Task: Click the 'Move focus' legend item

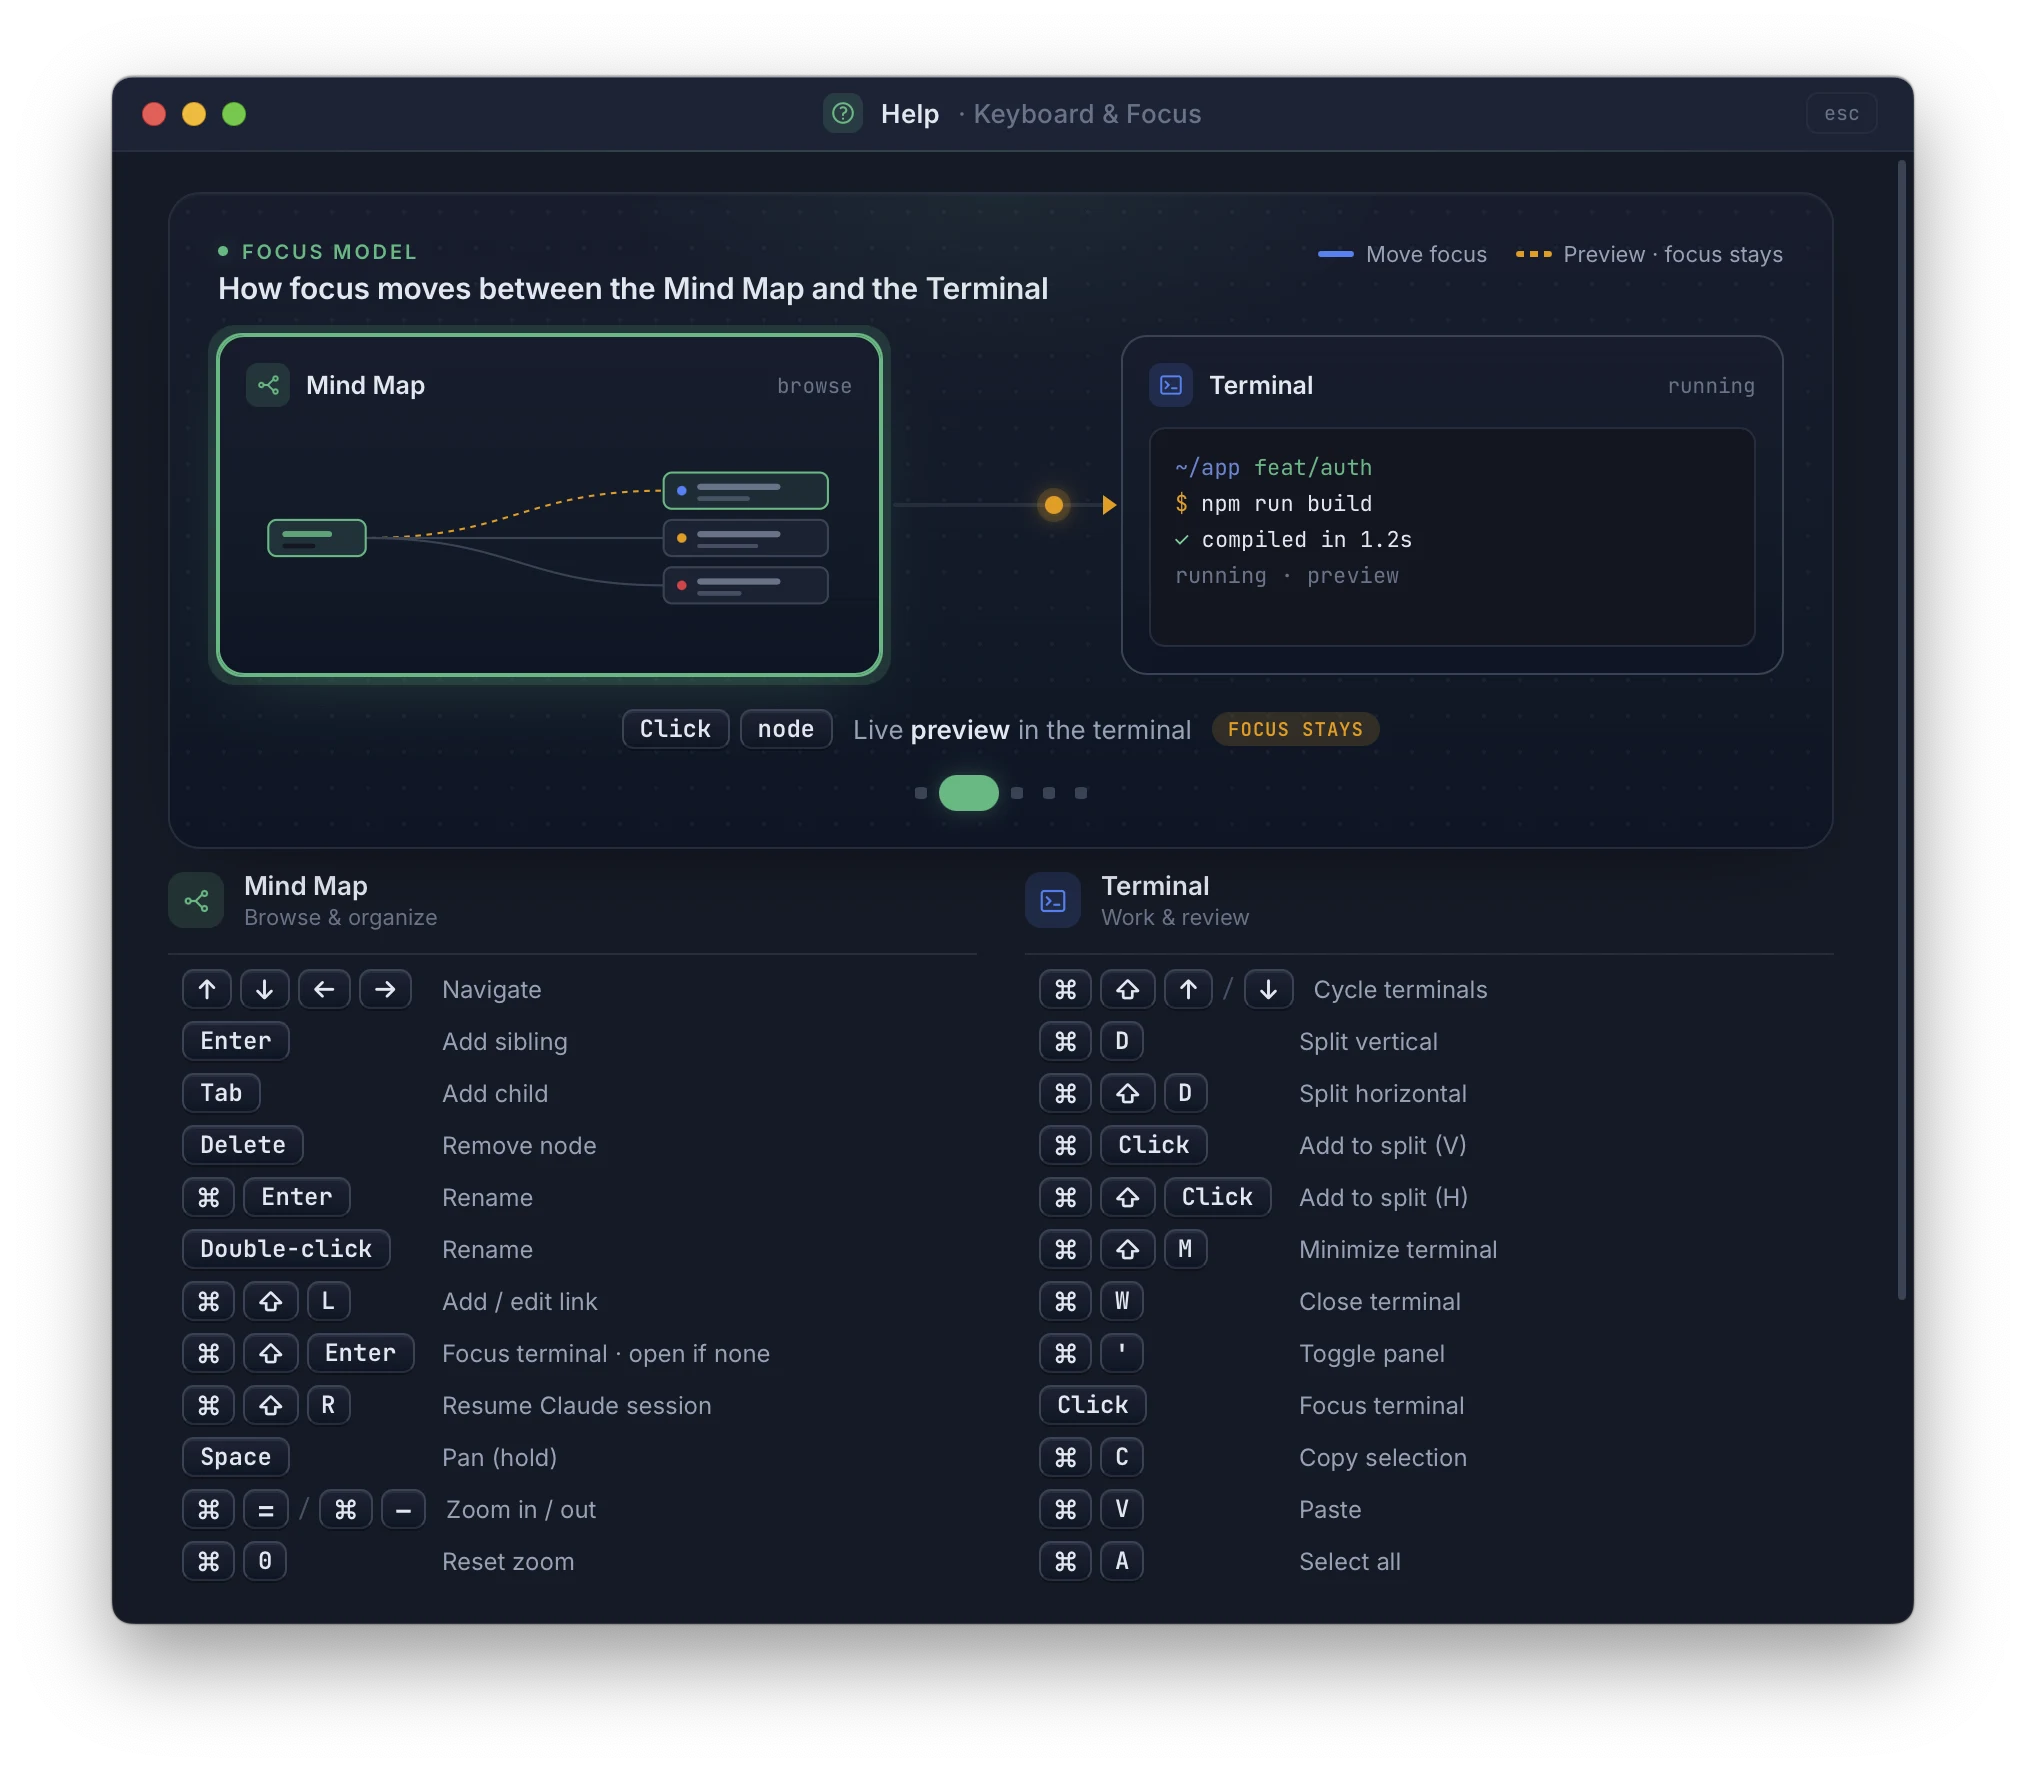Action: click(1402, 254)
